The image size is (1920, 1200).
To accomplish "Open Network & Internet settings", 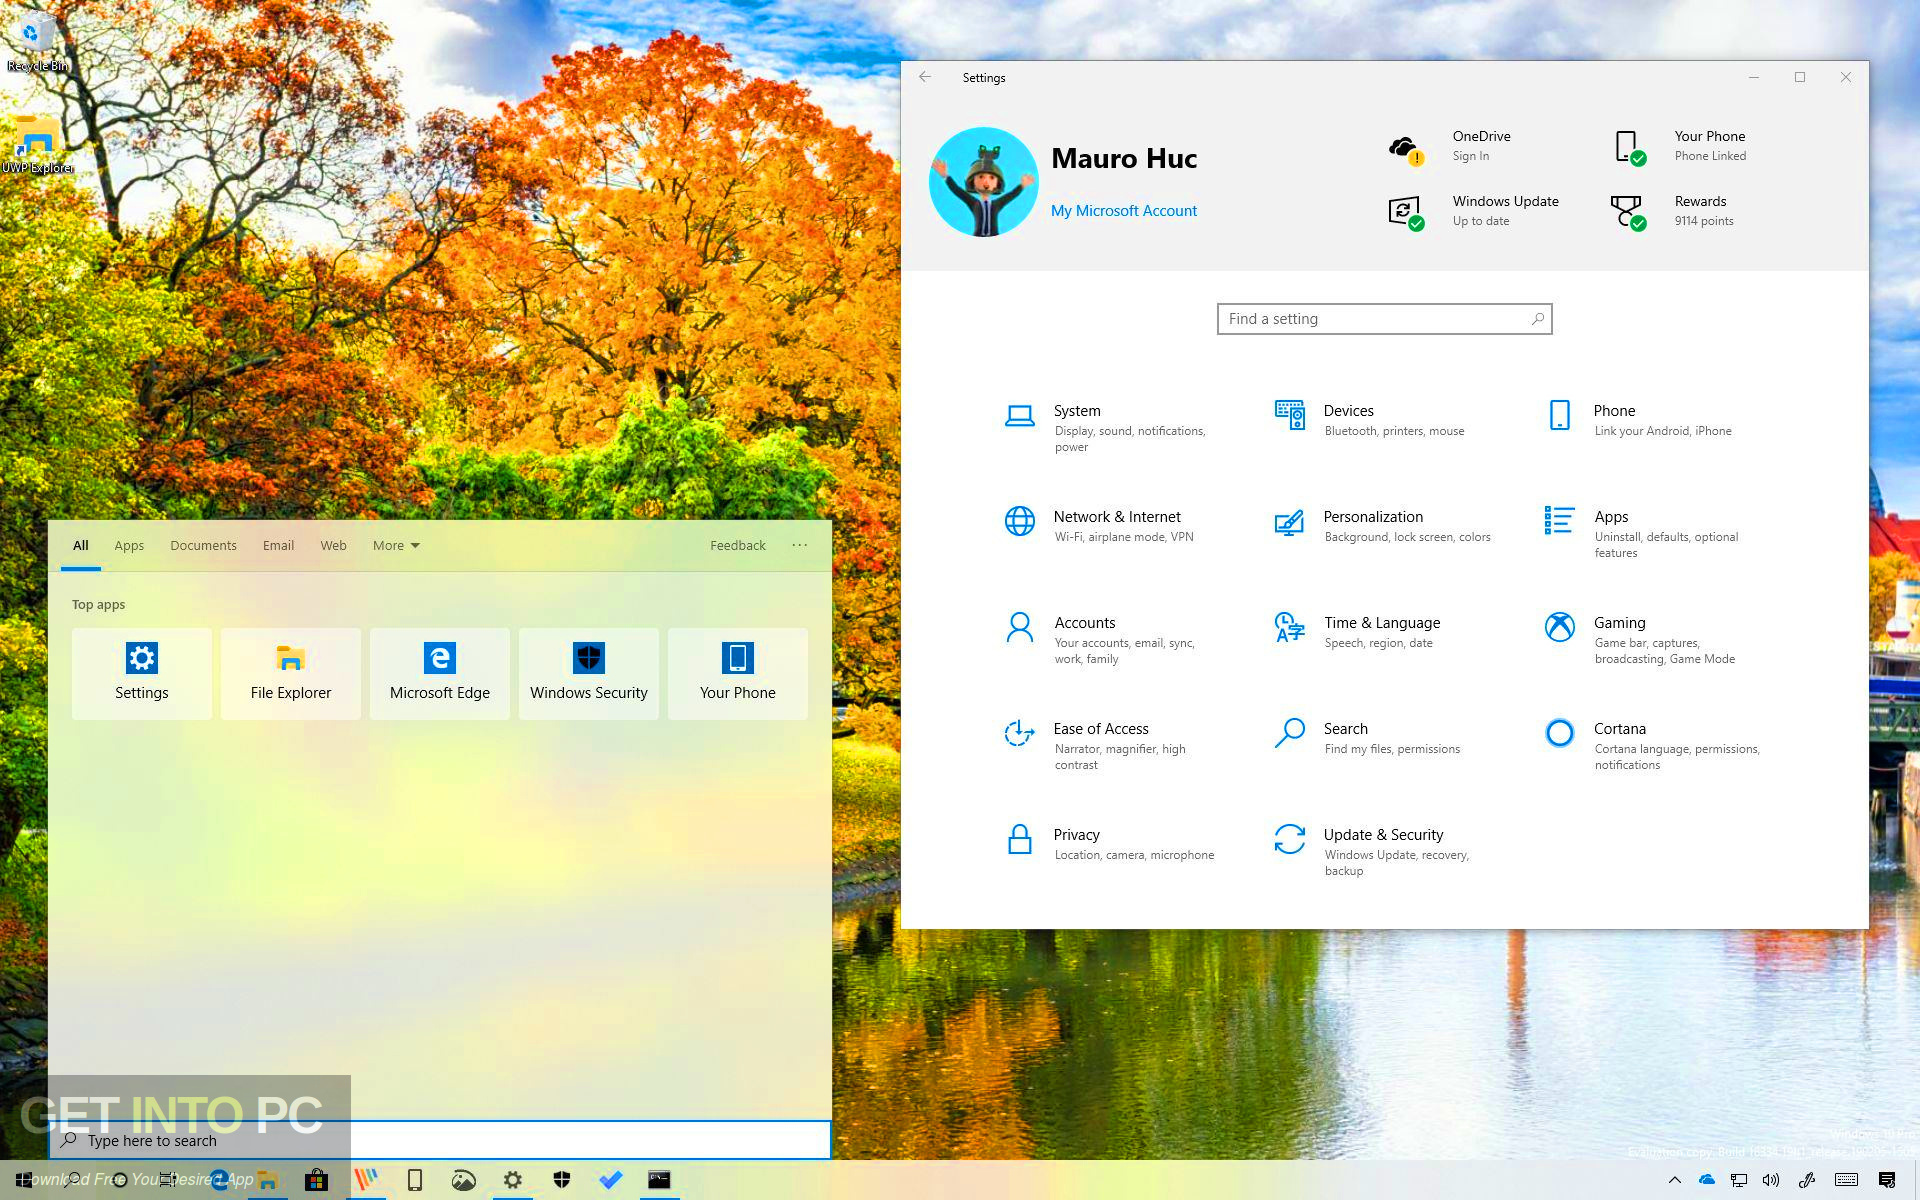I will pyautogui.click(x=1100, y=526).
